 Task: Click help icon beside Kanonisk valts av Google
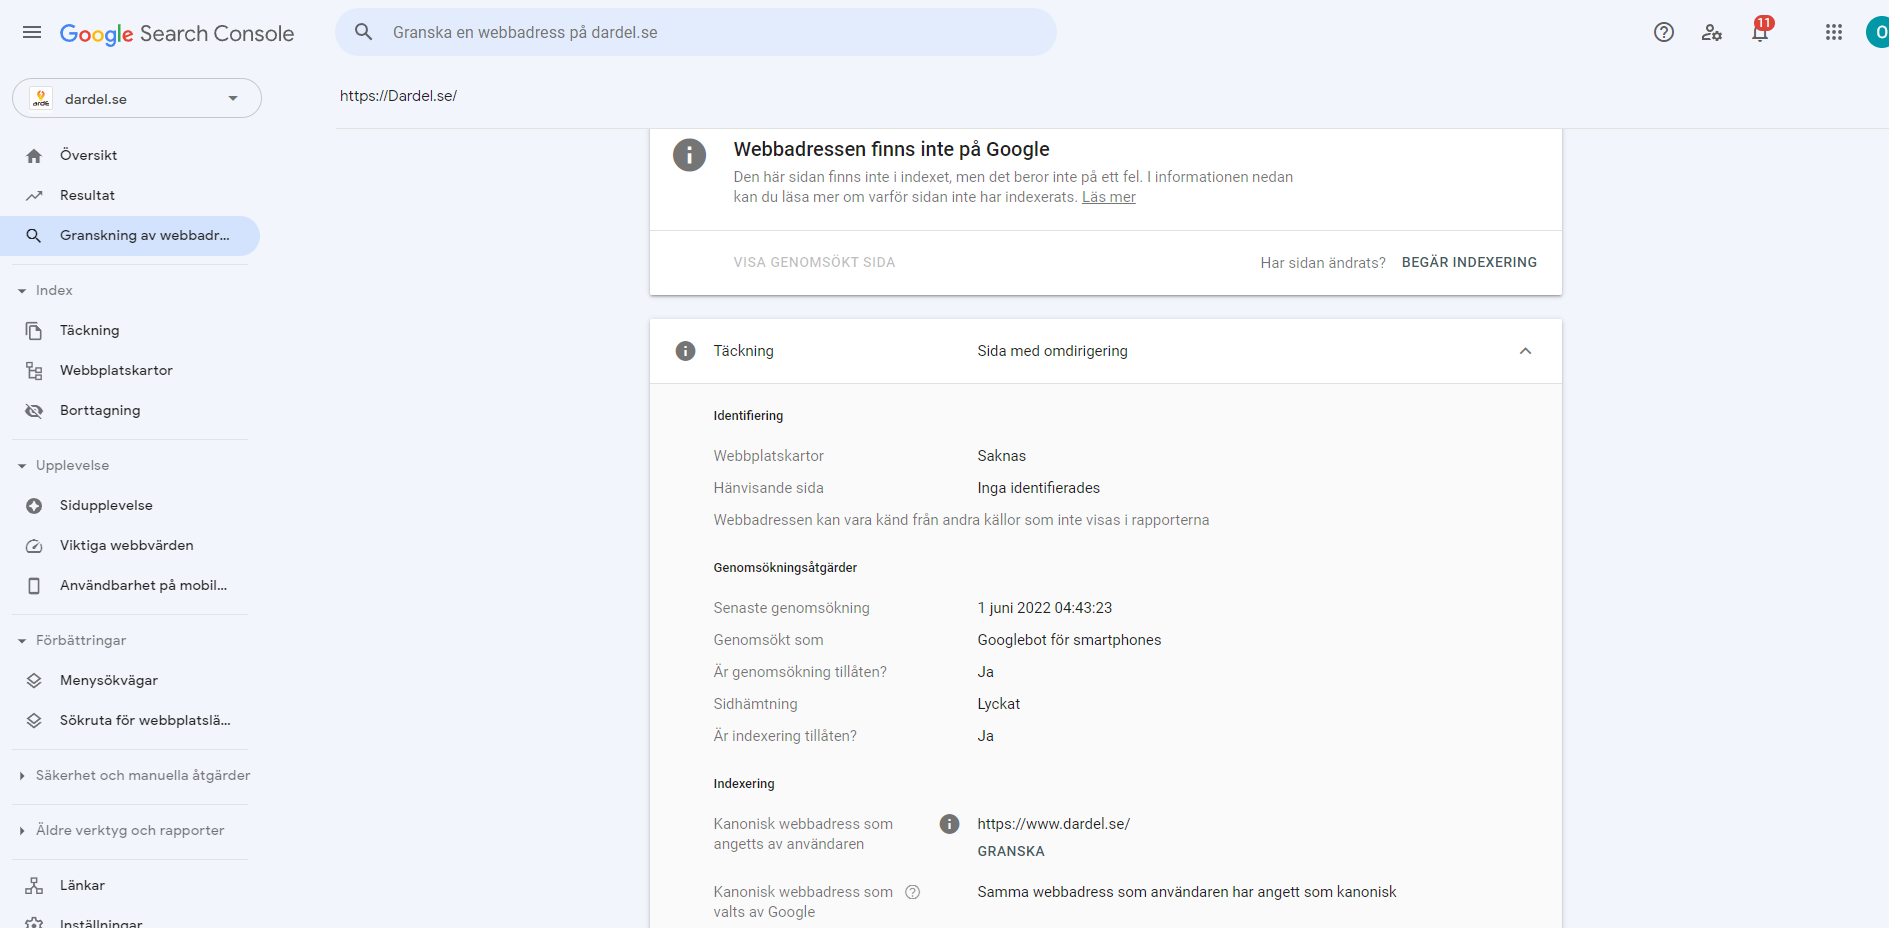tap(913, 892)
